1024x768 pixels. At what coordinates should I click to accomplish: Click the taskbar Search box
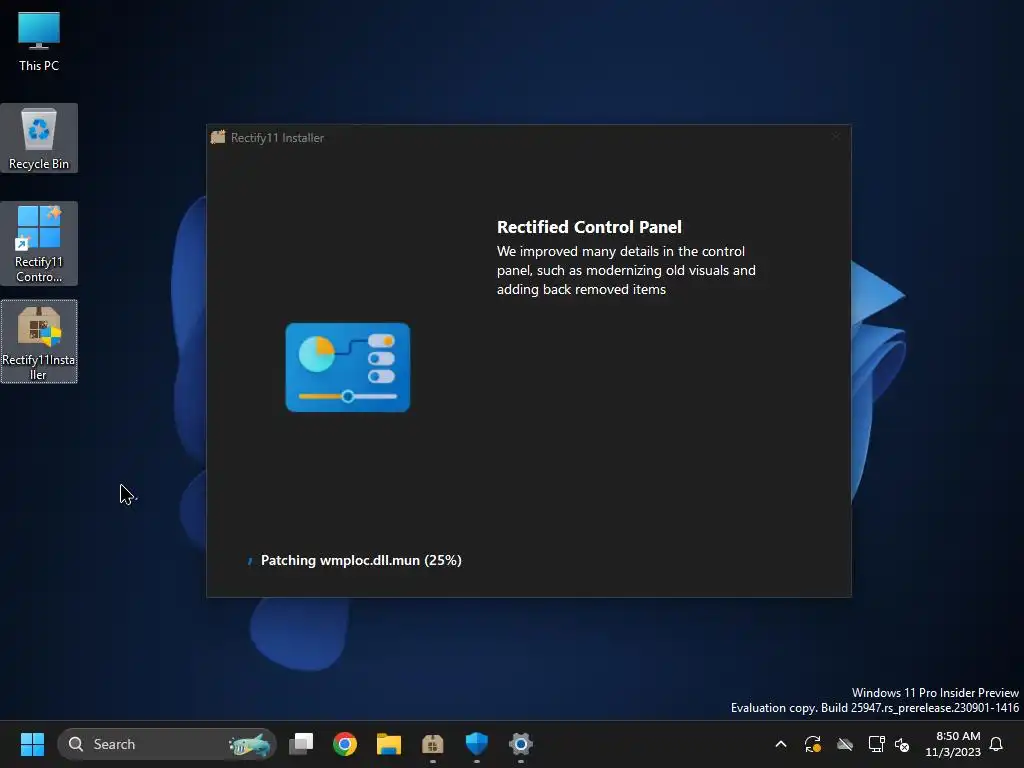click(x=167, y=744)
